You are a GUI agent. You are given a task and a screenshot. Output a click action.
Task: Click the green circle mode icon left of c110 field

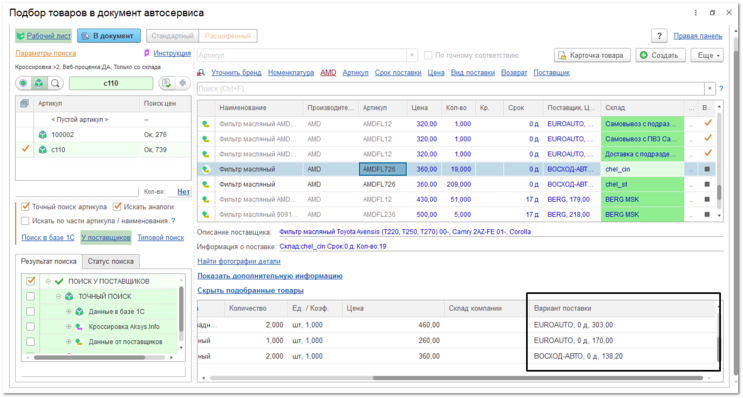point(23,83)
